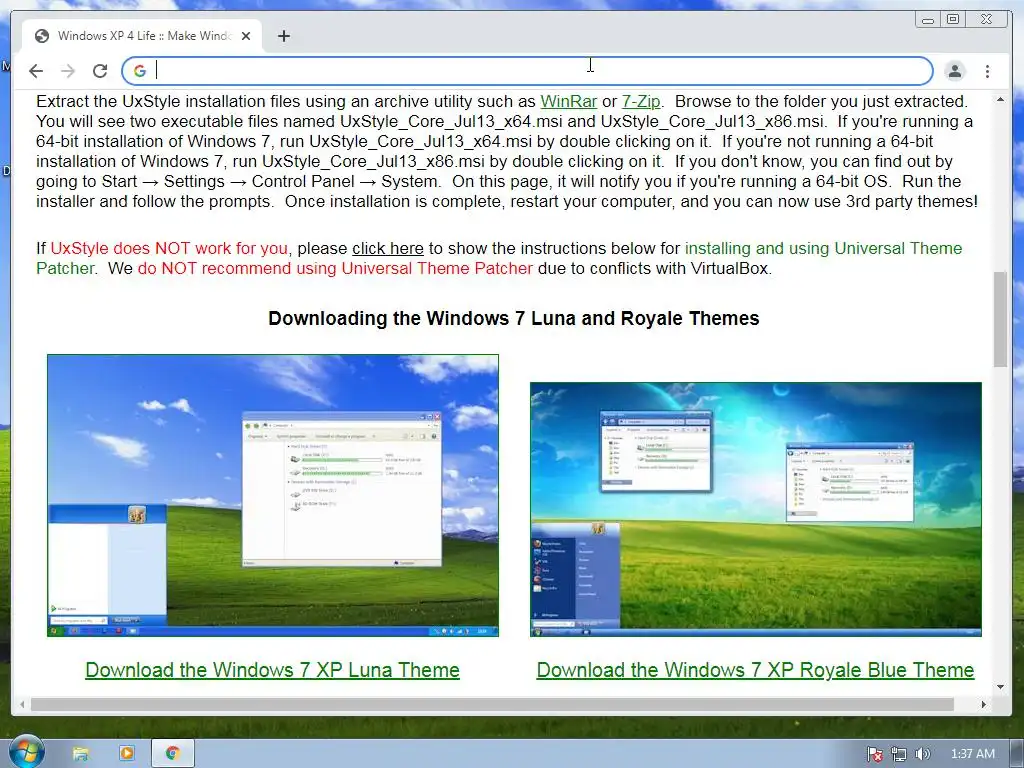Screen dimensions: 1024x768
Task: Open the WinRar link
Action: (568, 101)
